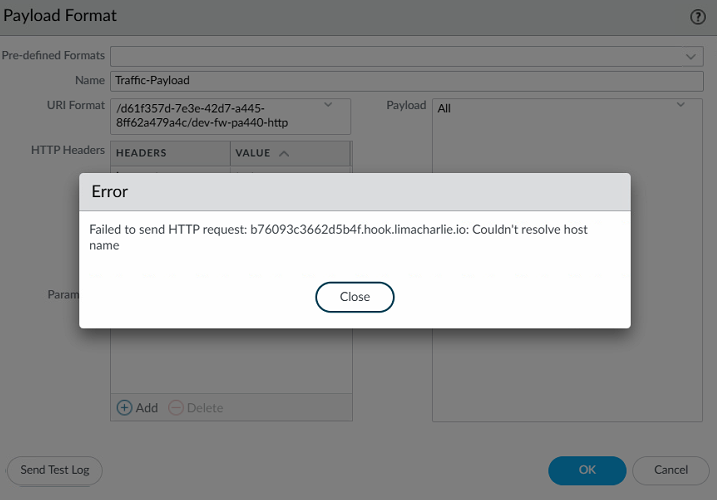Select the VALUE column header label
This screenshot has width=717, height=500.
[253, 153]
